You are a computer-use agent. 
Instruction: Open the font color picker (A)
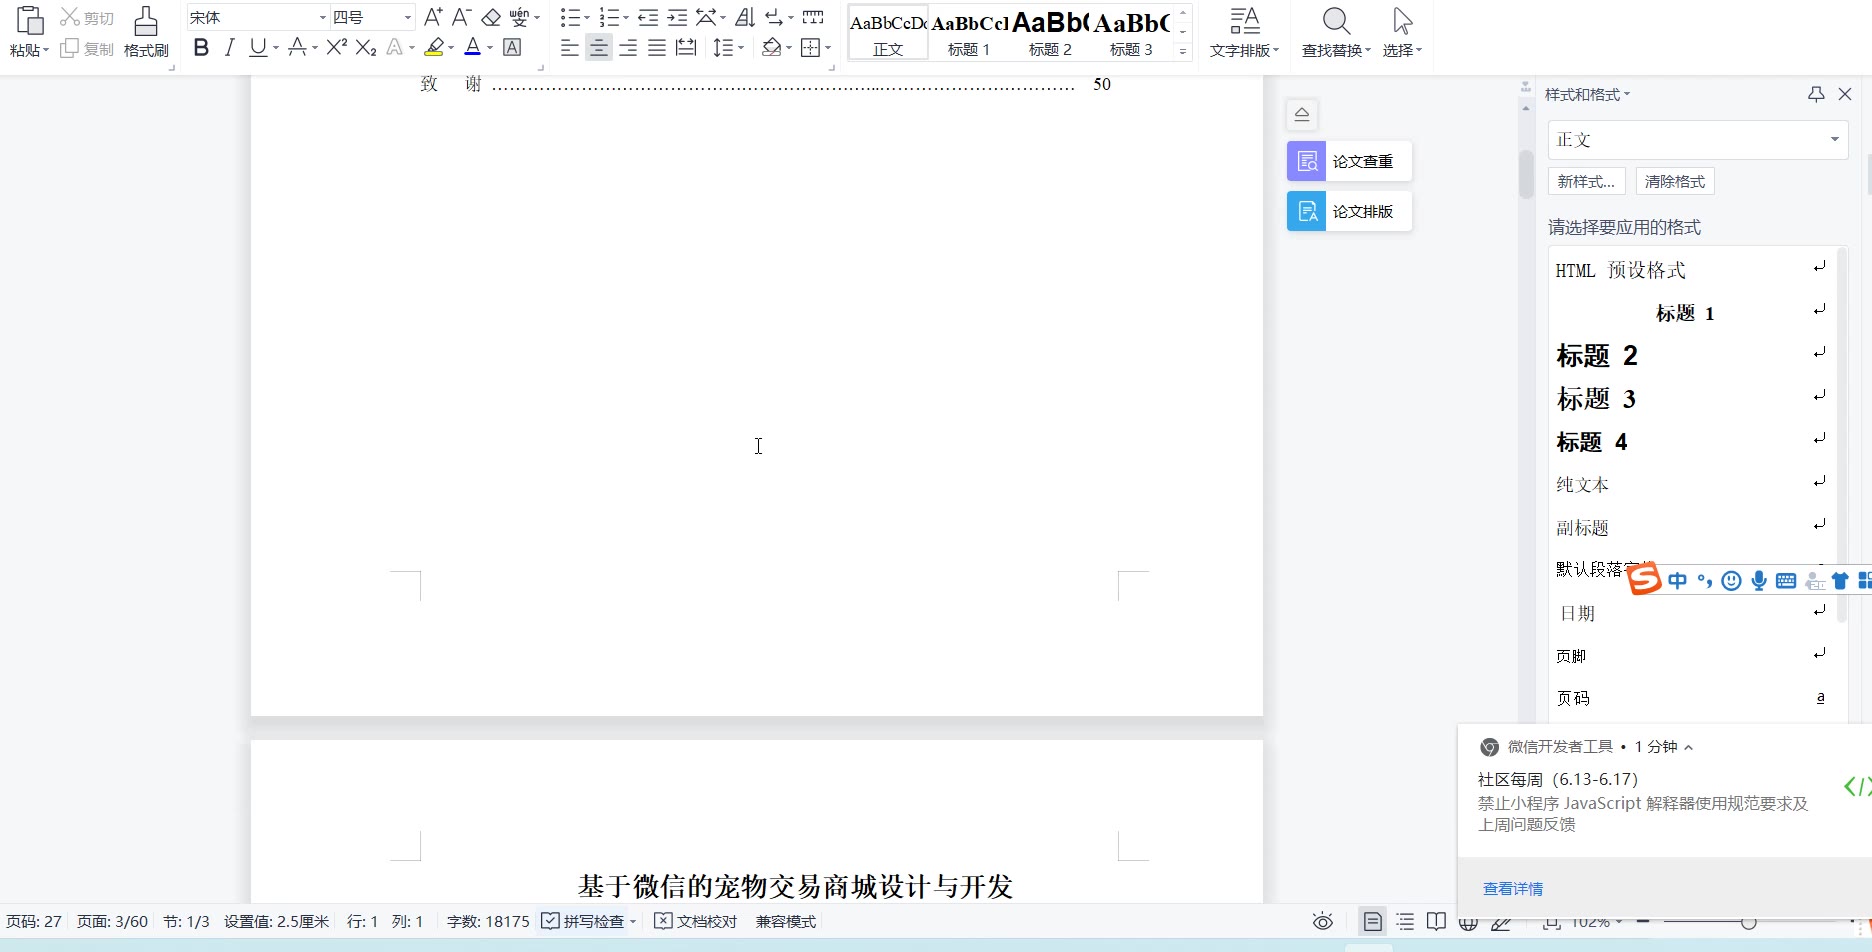(x=490, y=48)
